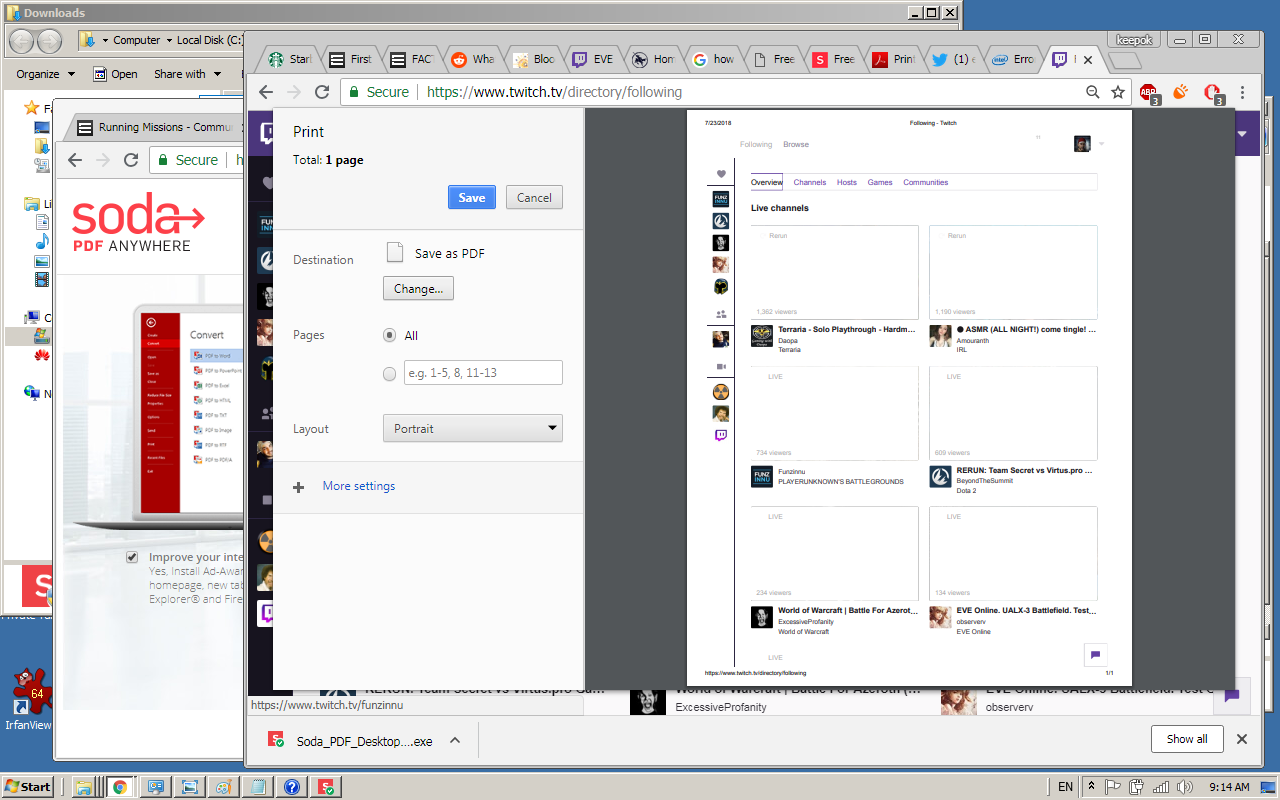The width and height of the screenshot is (1280, 800).
Task: Cancel the Print dialog
Action: (x=534, y=197)
